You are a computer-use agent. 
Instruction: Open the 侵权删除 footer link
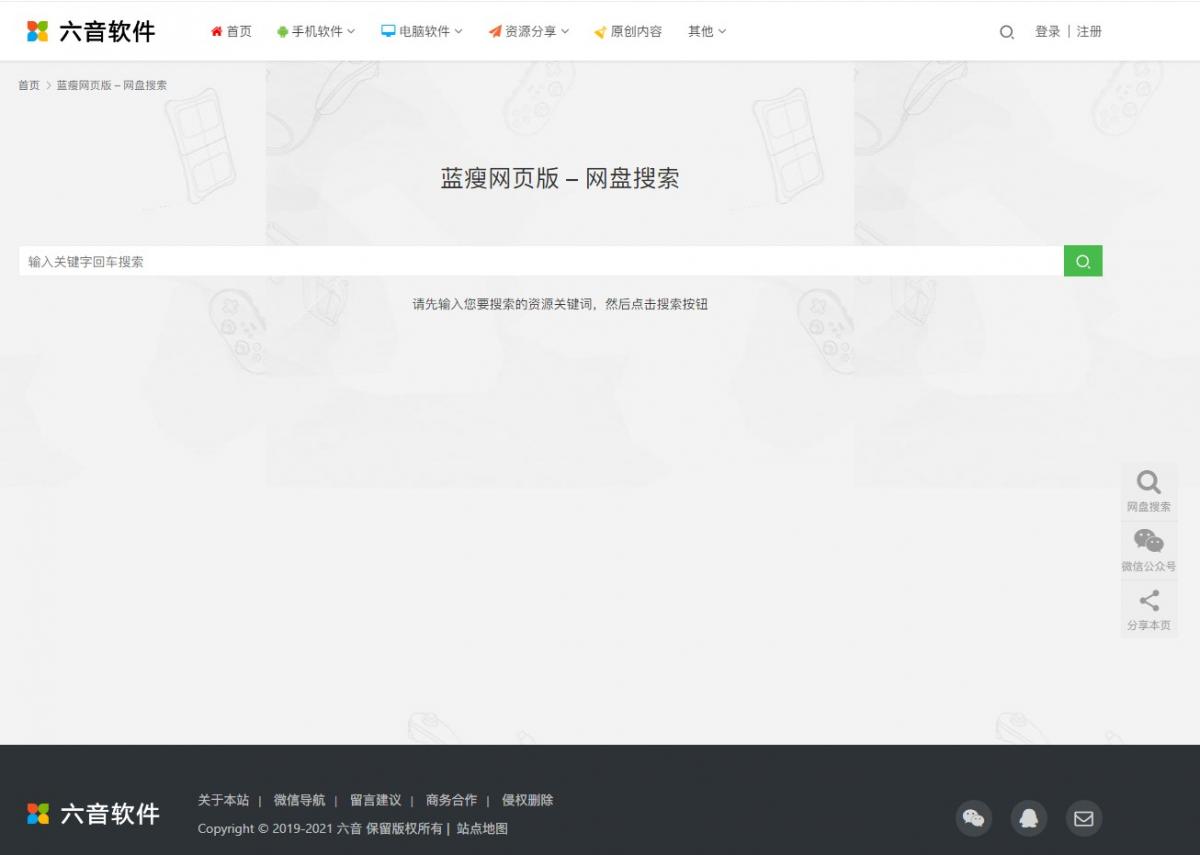pos(527,800)
